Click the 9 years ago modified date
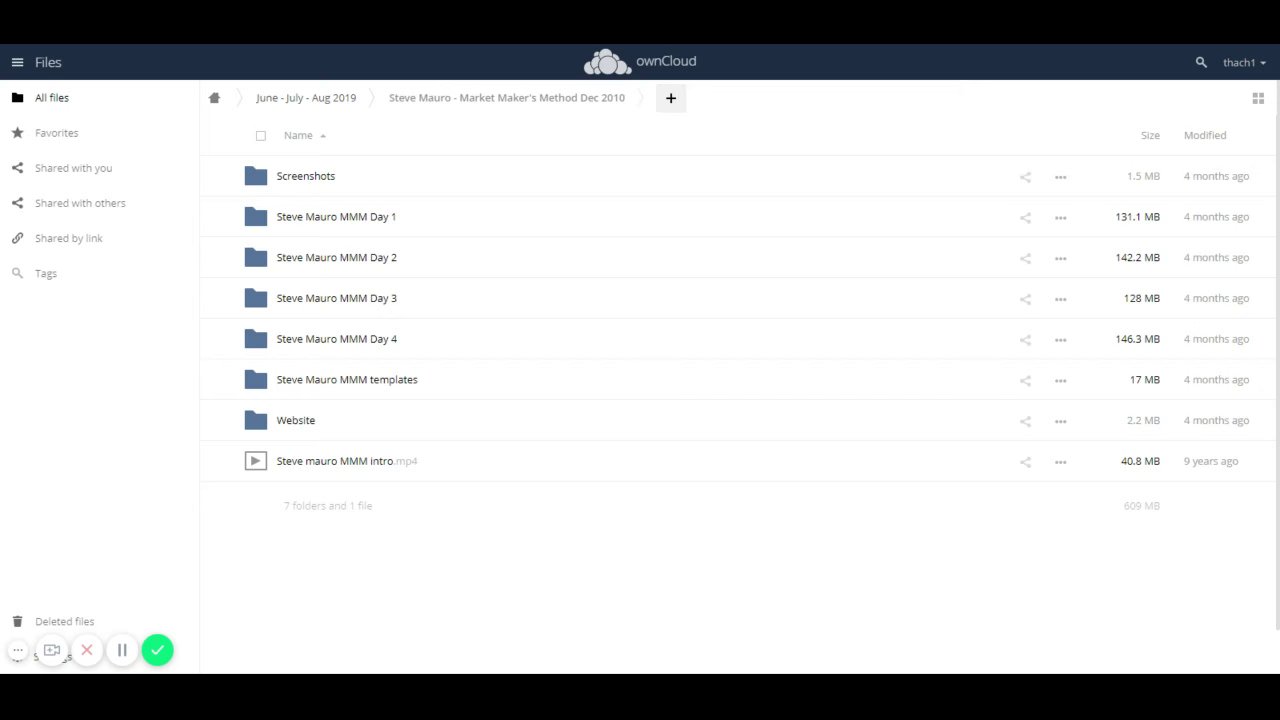Screen dimensions: 1280x720 click(x=1211, y=461)
